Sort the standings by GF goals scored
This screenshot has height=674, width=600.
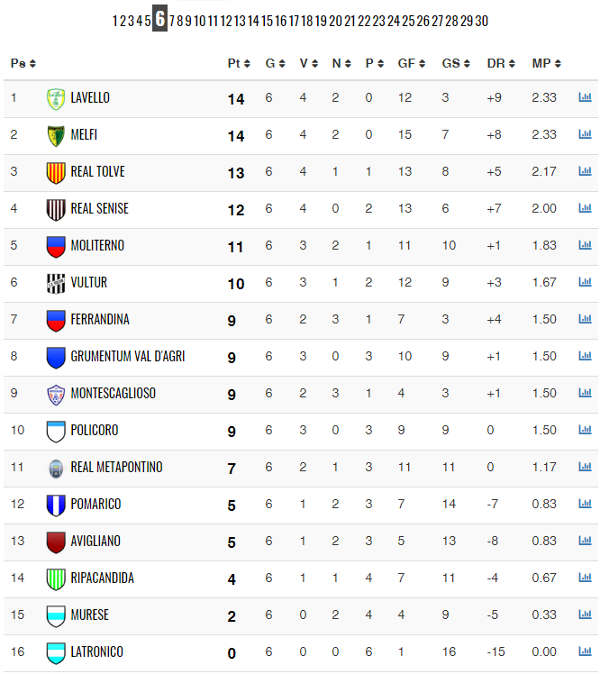point(411,64)
